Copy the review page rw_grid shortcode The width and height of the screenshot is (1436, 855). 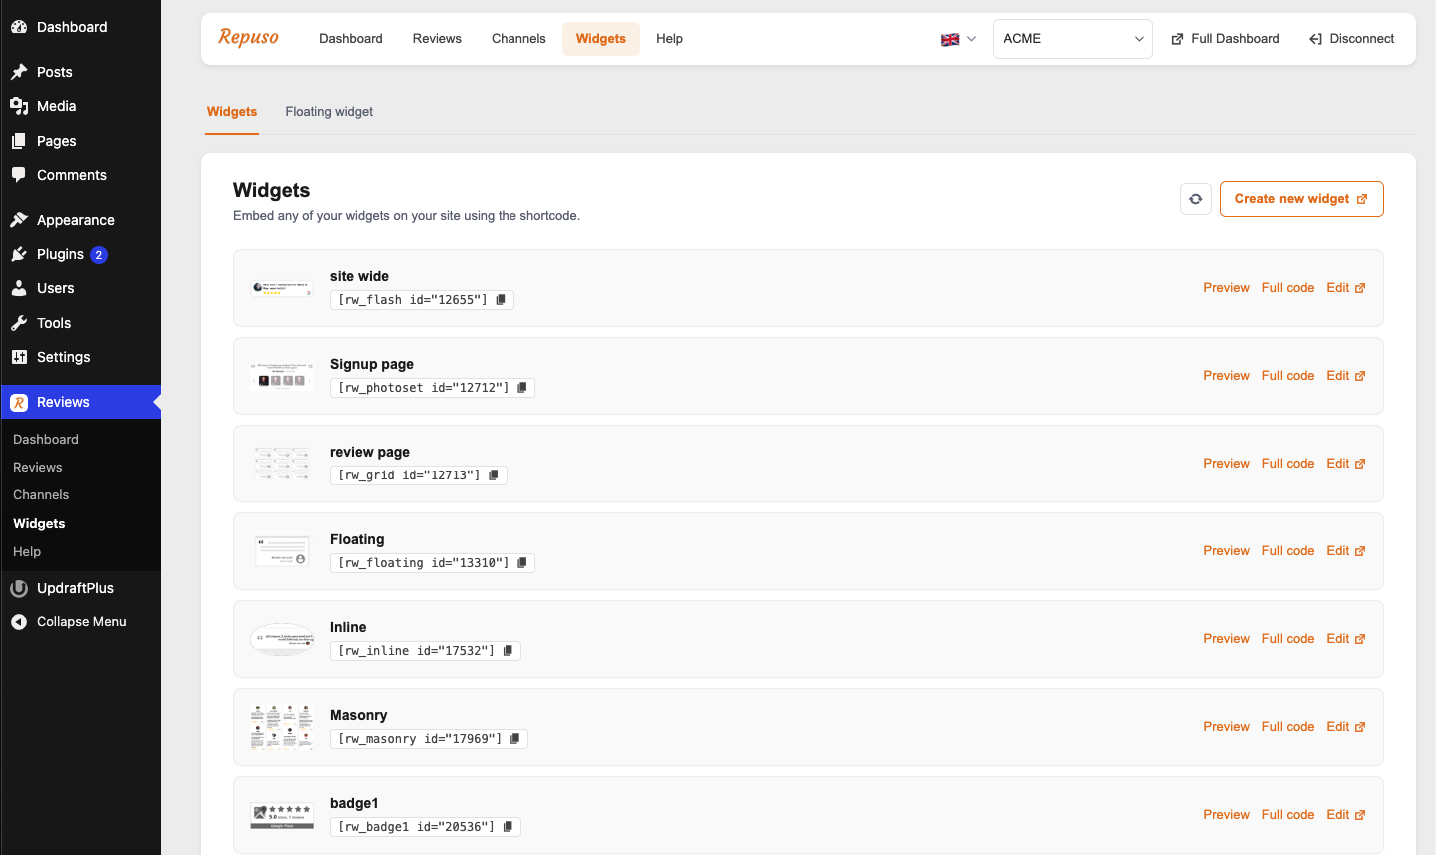pyautogui.click(x=494, y=475)
